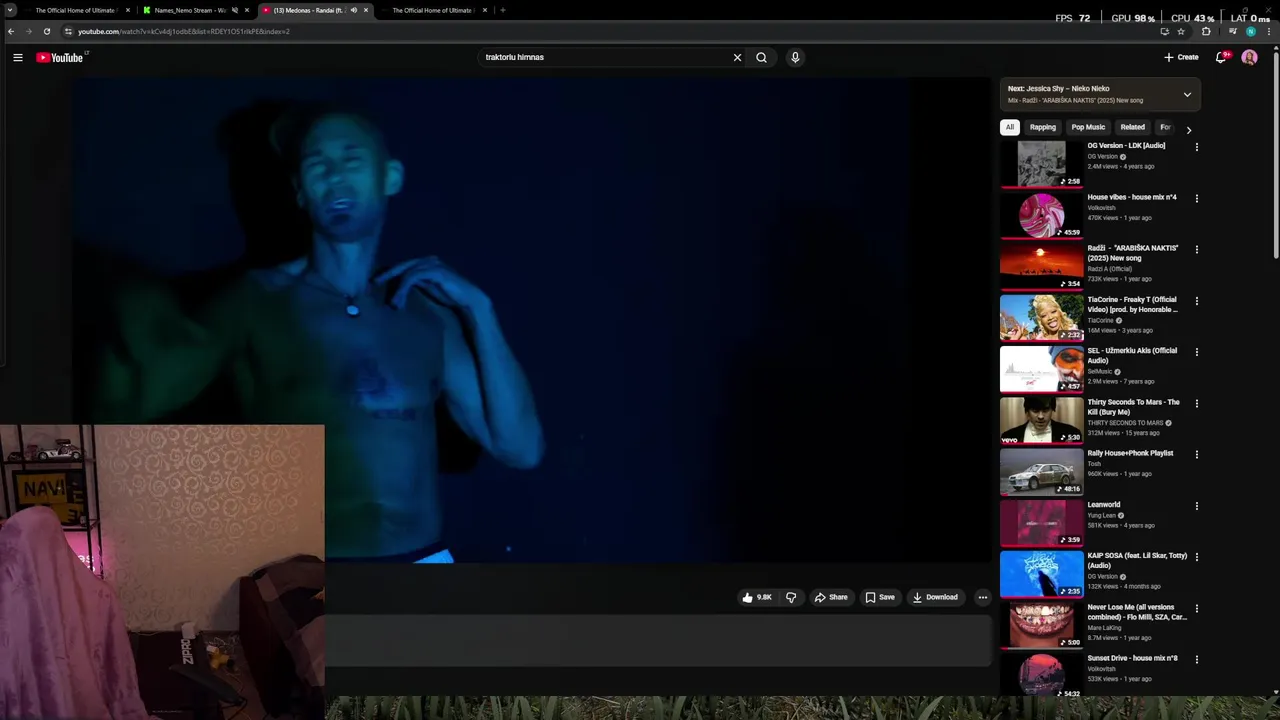Select the Pop Music filter chip

coord(1088,127)
